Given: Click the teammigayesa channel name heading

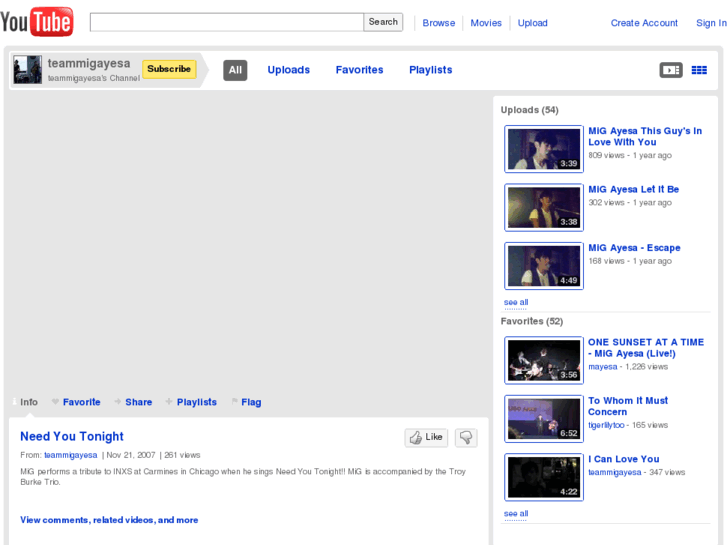Looking at the screenshot, I should click(x=89, y=63).
